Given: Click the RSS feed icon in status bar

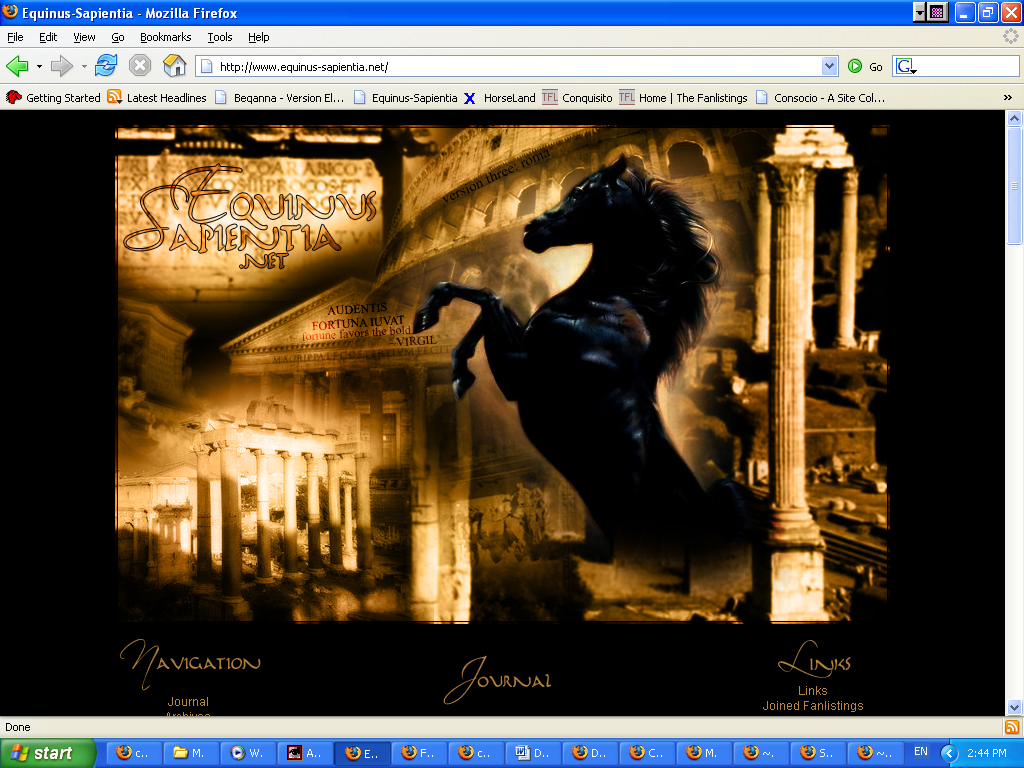Looking at the screenshot, I should pyautogui.click(x=1012, y=727).
